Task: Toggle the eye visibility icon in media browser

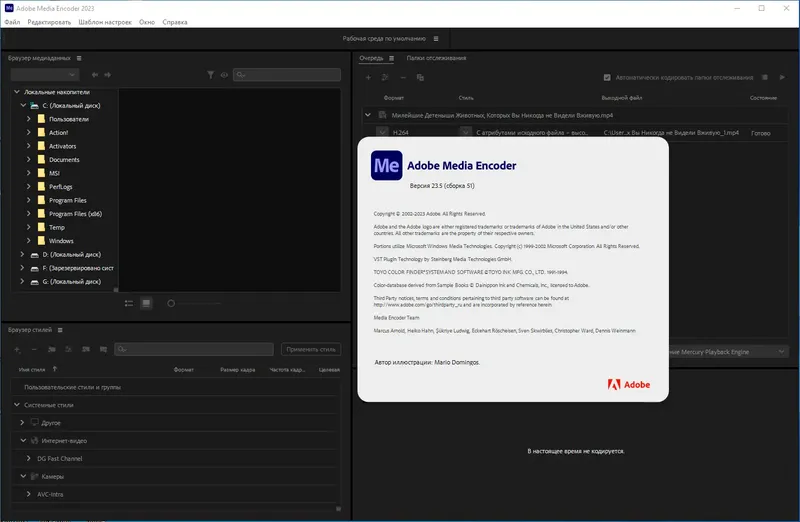Action: coord(224,75)
